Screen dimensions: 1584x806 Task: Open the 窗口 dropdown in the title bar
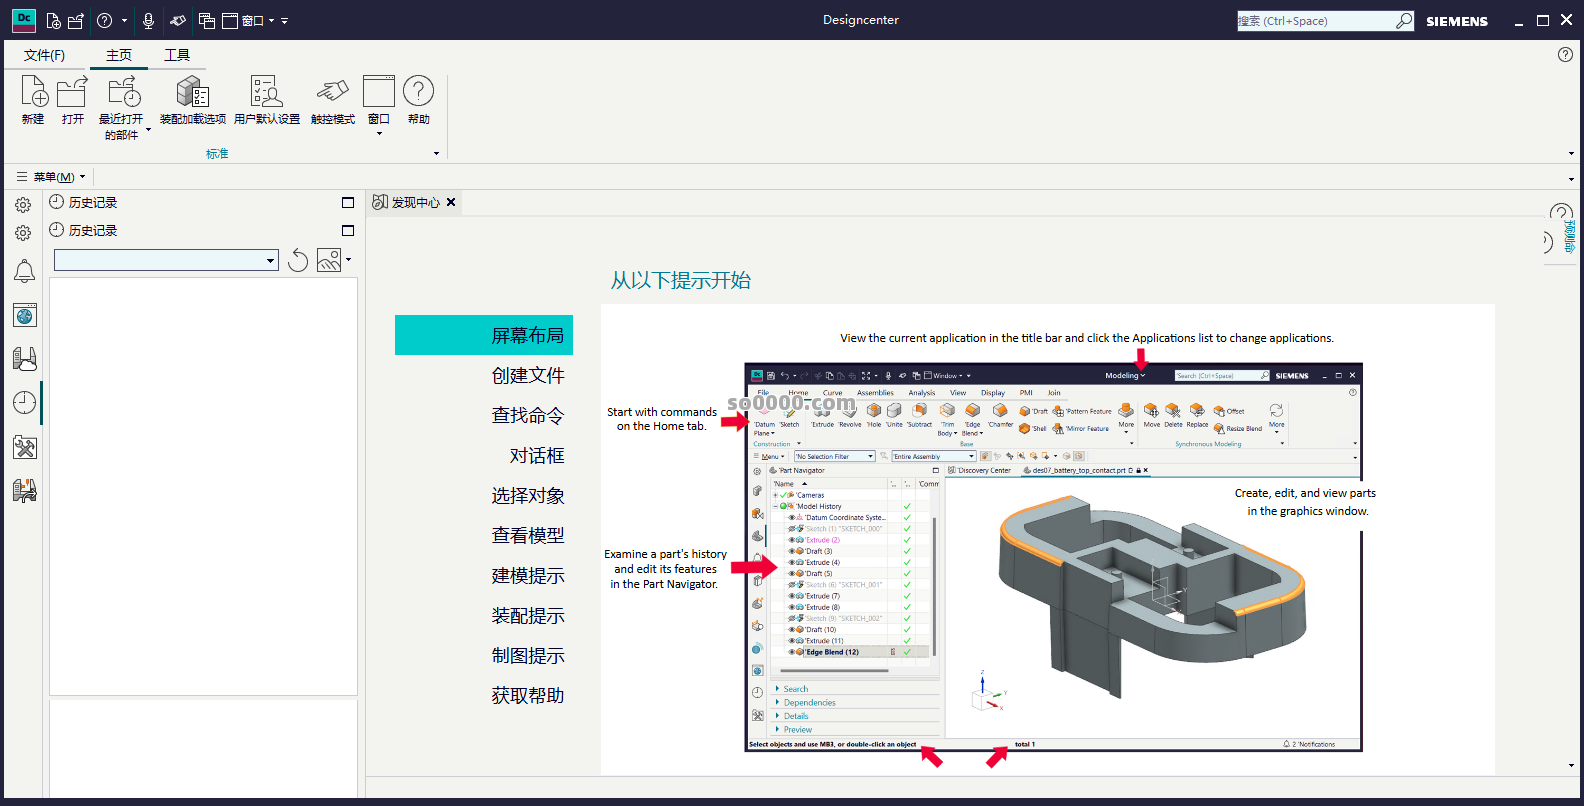pos(248,20)
